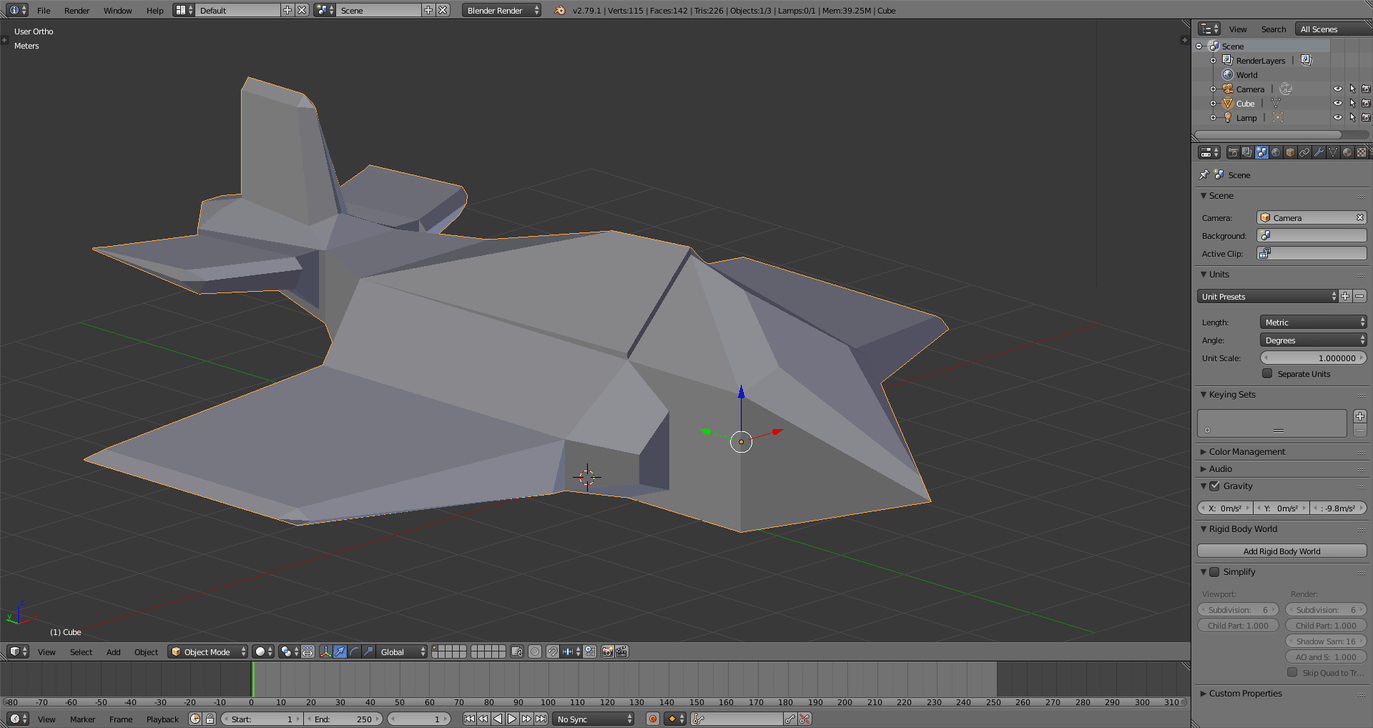
Task: Enable the Simplify checkbox
Action: 1212,571
